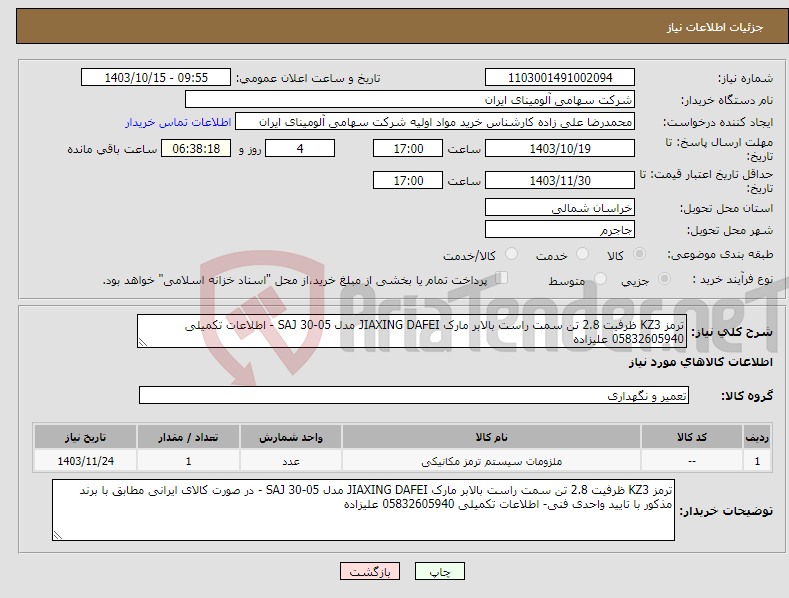Click the need date cell 1403/11/24
This screenshot has width=789, height=598.
point(86,461)
